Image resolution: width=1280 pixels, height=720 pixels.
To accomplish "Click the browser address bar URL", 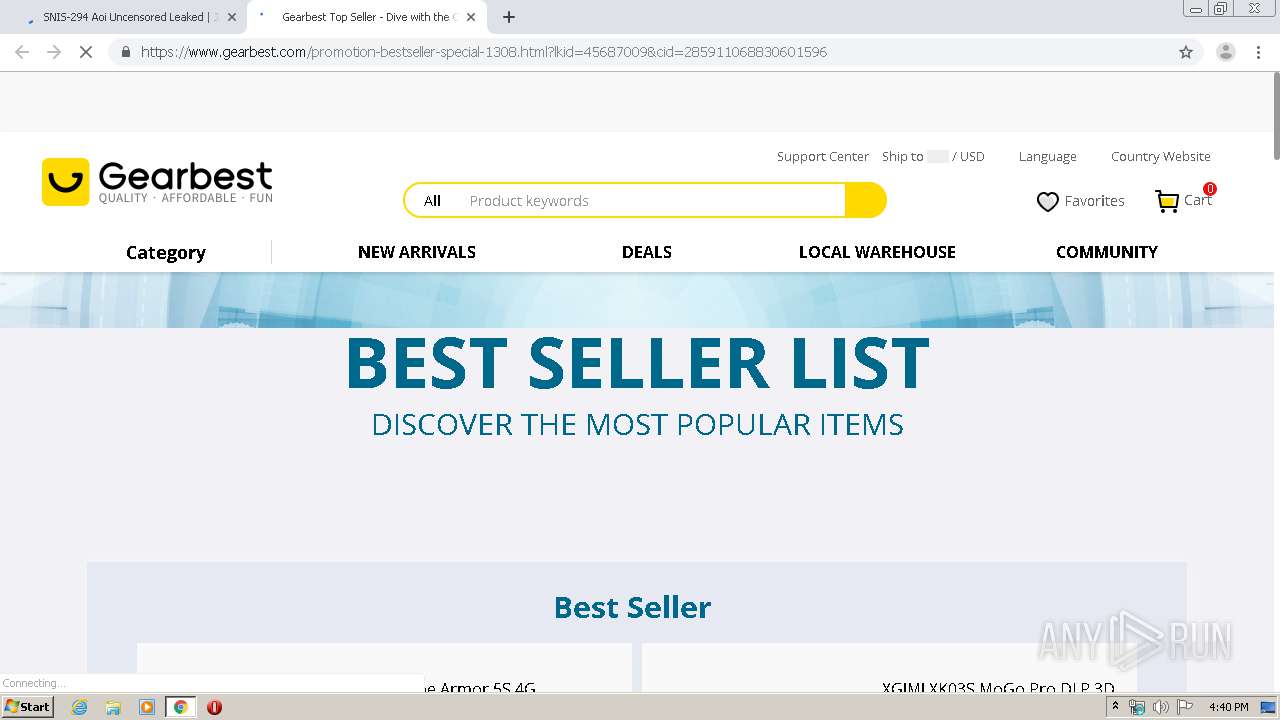I will 484,52.
